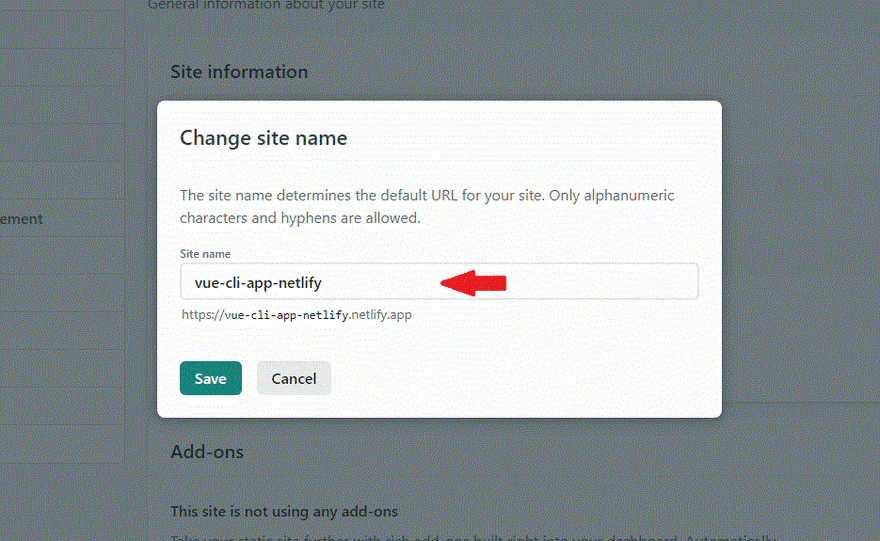
Task: Click 'This site is not using any add-ons'
Action: pyautogui.click(x=284, y=511)
